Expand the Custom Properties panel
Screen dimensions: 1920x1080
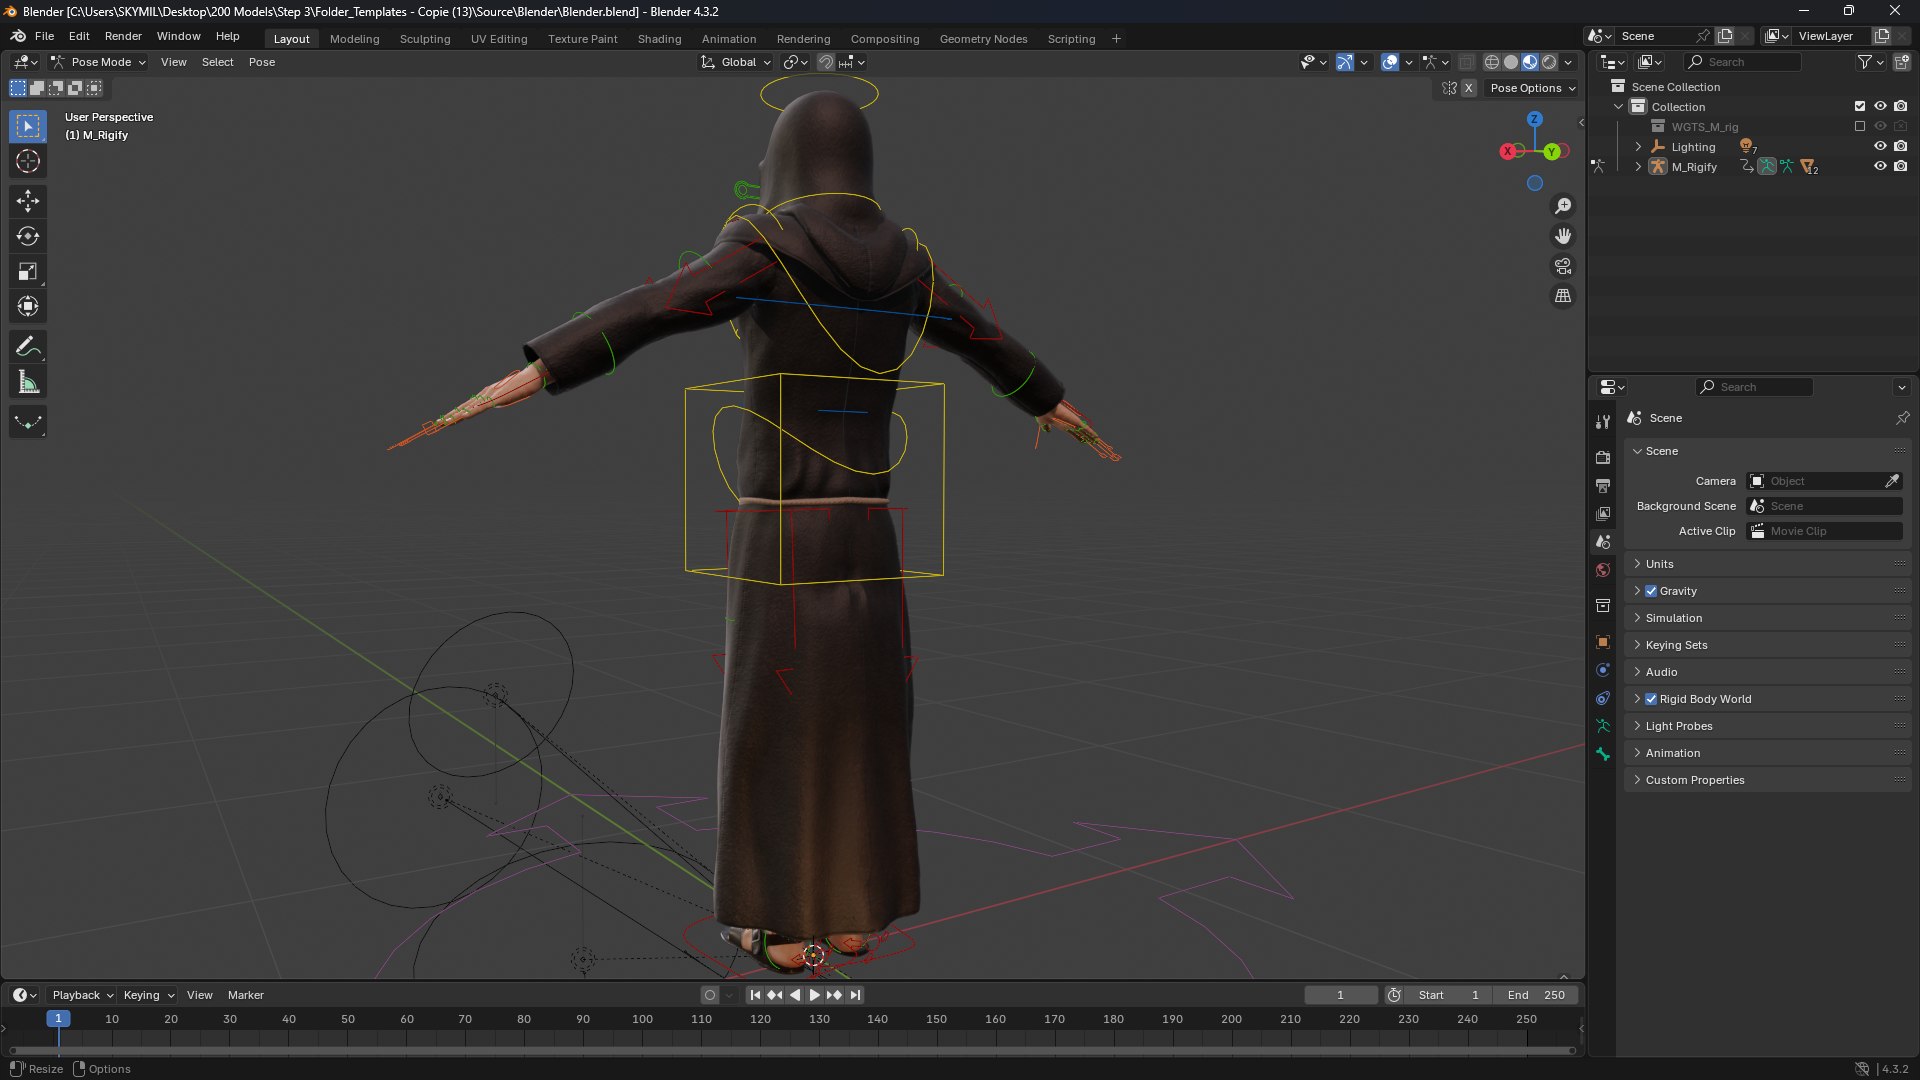1694,780
